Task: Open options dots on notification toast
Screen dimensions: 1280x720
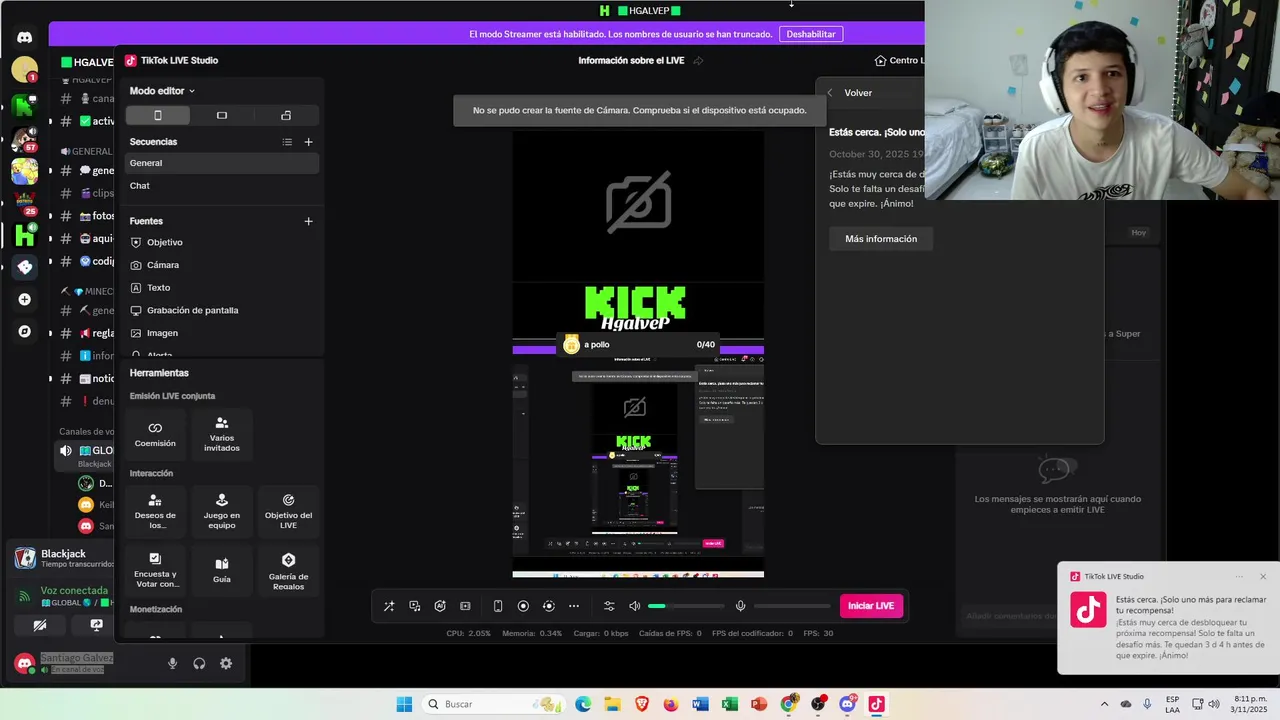Action: click(x=1239, y=576)
